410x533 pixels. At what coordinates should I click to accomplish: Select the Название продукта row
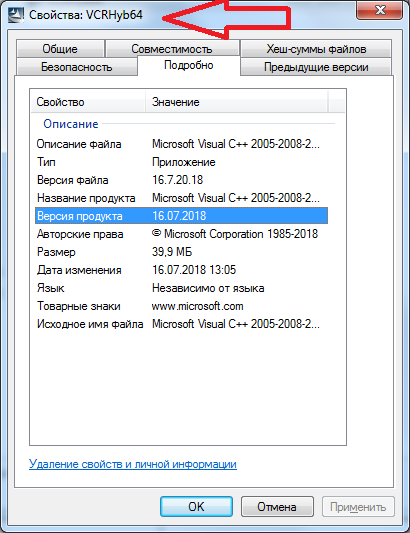tap(182, 198)
